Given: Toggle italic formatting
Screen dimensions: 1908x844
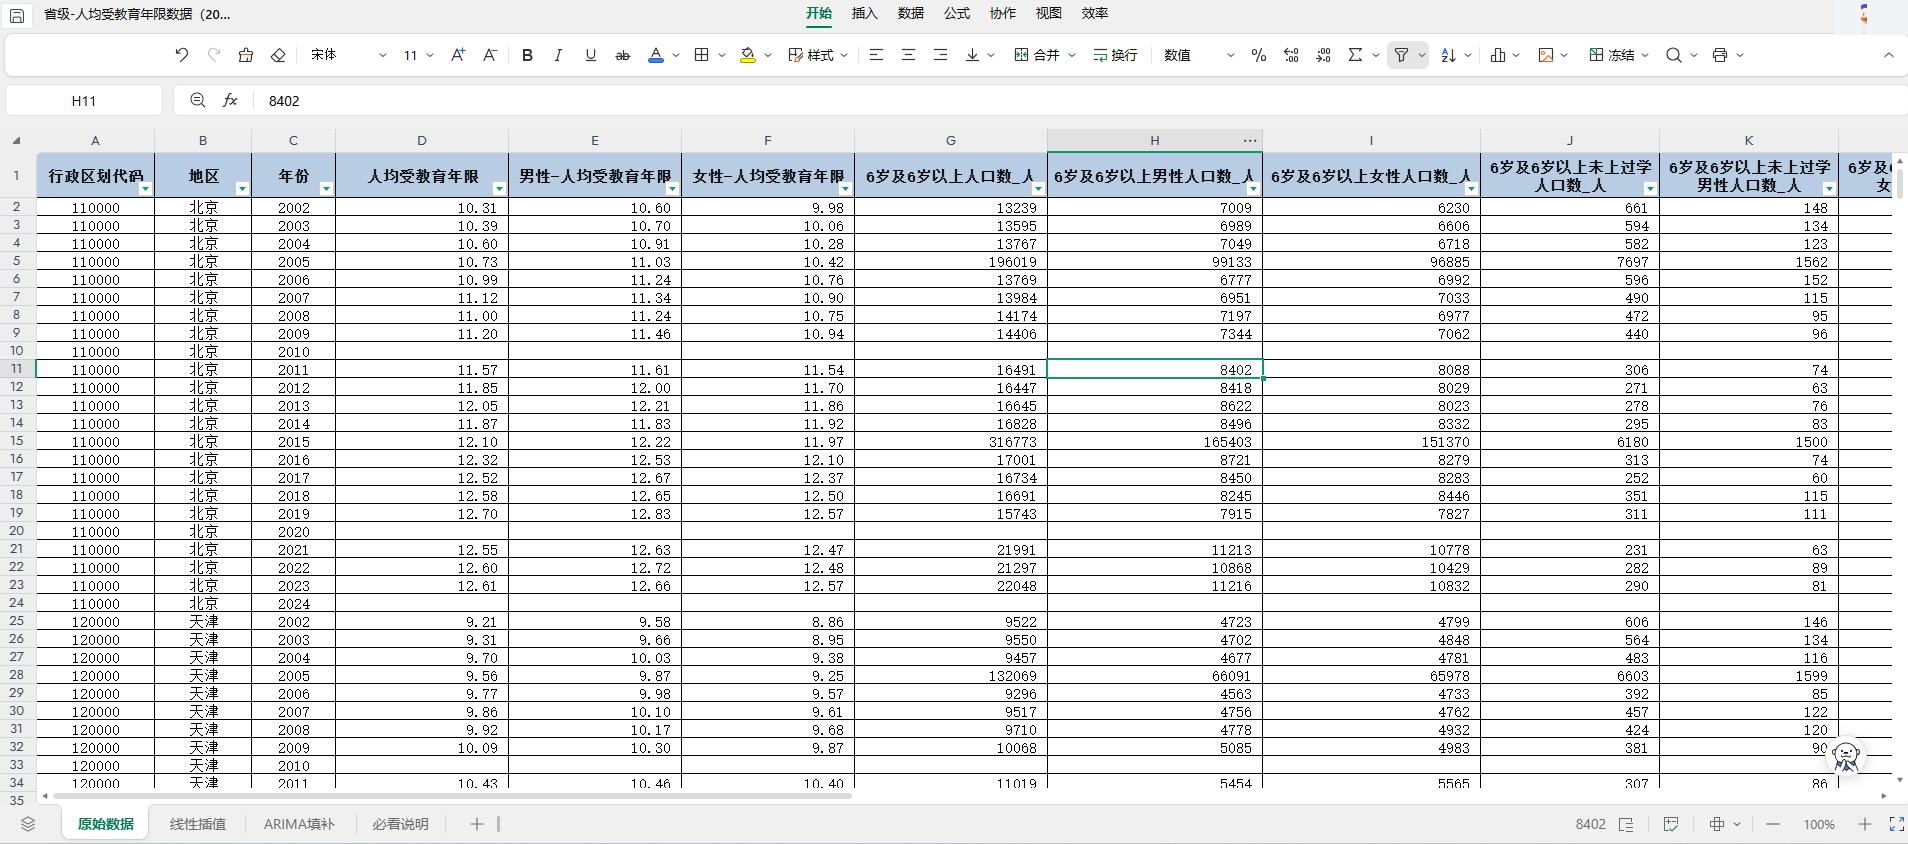Looking at the screenshot, I should [x=558, y=55].
